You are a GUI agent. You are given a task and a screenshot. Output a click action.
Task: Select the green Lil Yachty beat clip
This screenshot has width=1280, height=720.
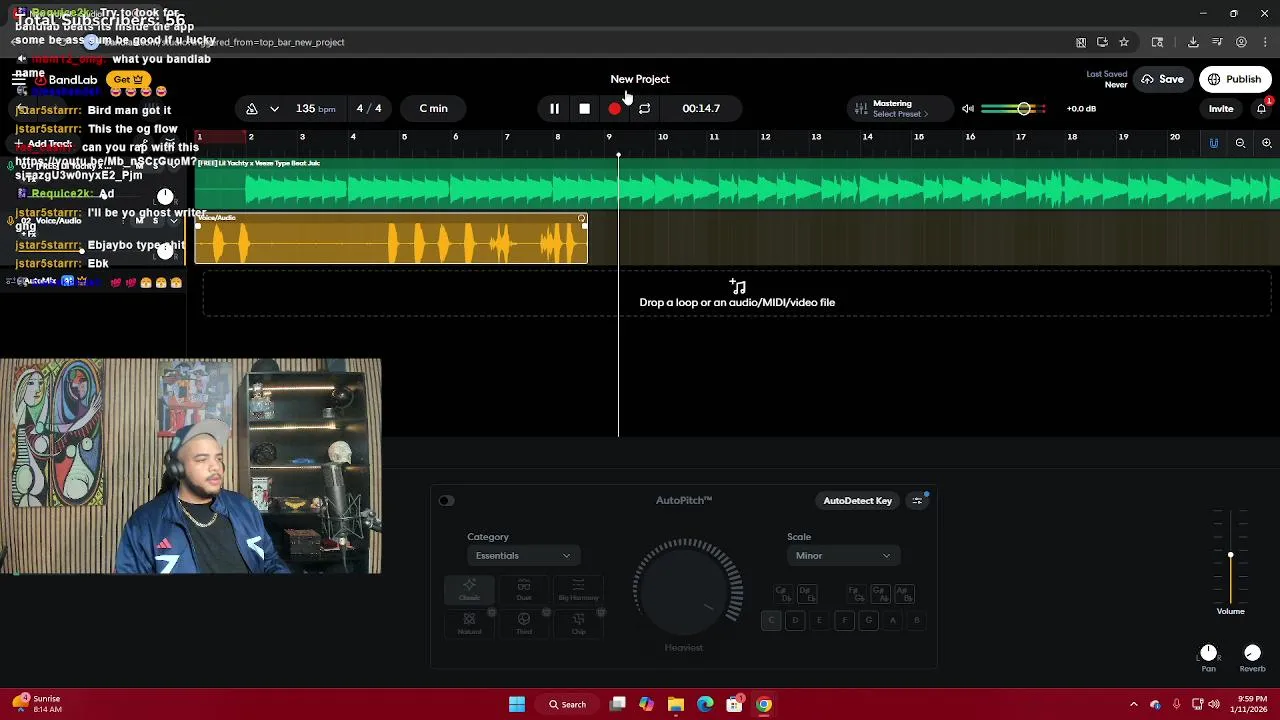click(737, 184)
